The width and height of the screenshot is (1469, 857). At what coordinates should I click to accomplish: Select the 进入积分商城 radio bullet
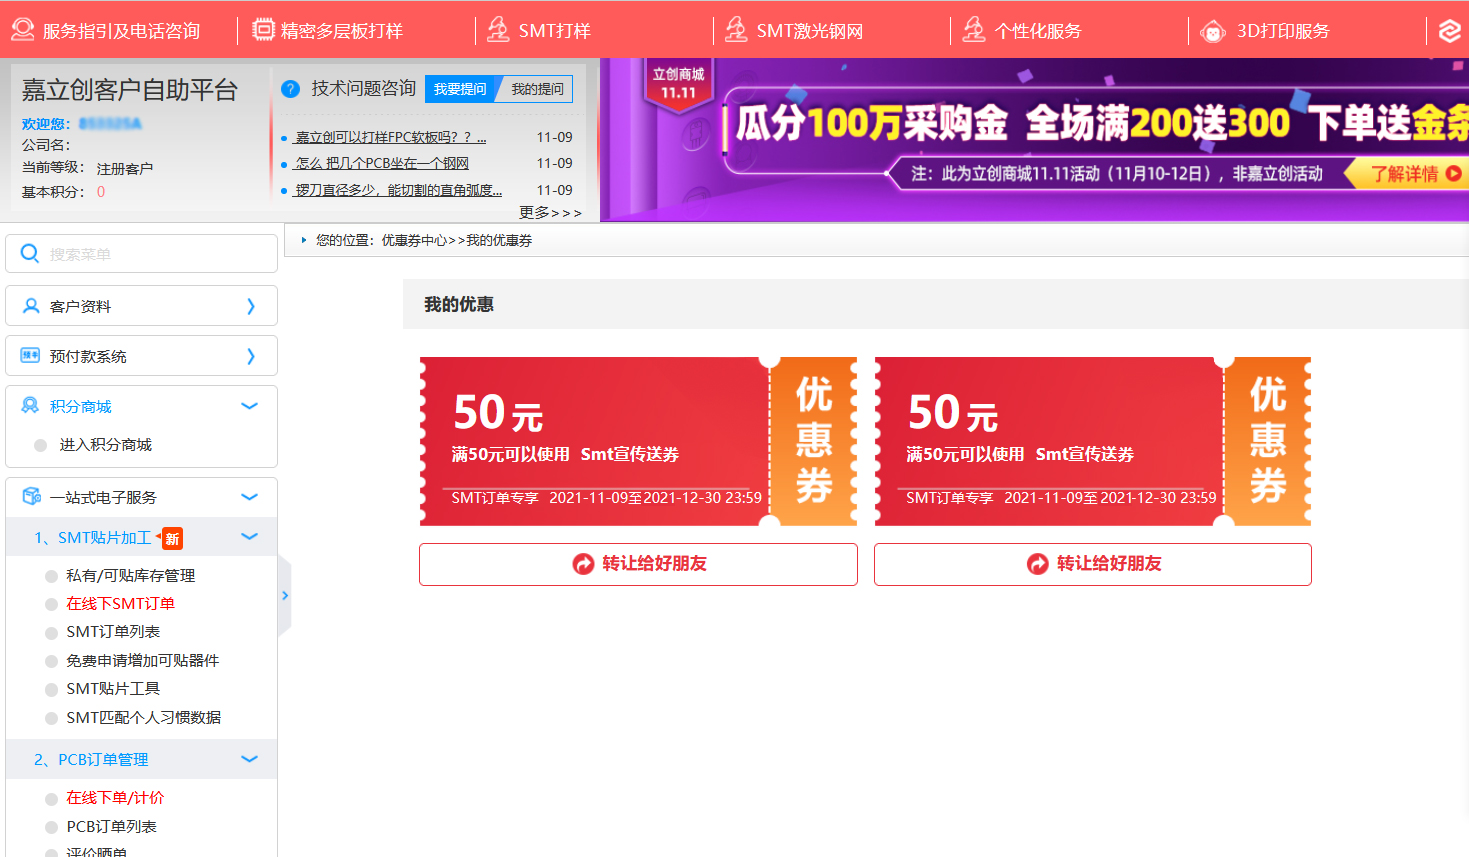pos(40,445)
